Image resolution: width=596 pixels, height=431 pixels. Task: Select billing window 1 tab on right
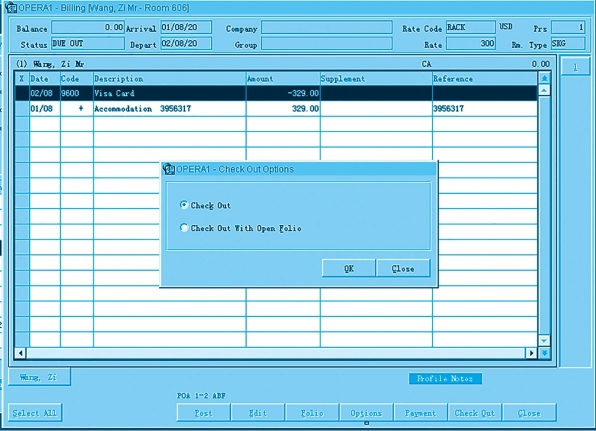pyautogui.click(x=575, y=67)
